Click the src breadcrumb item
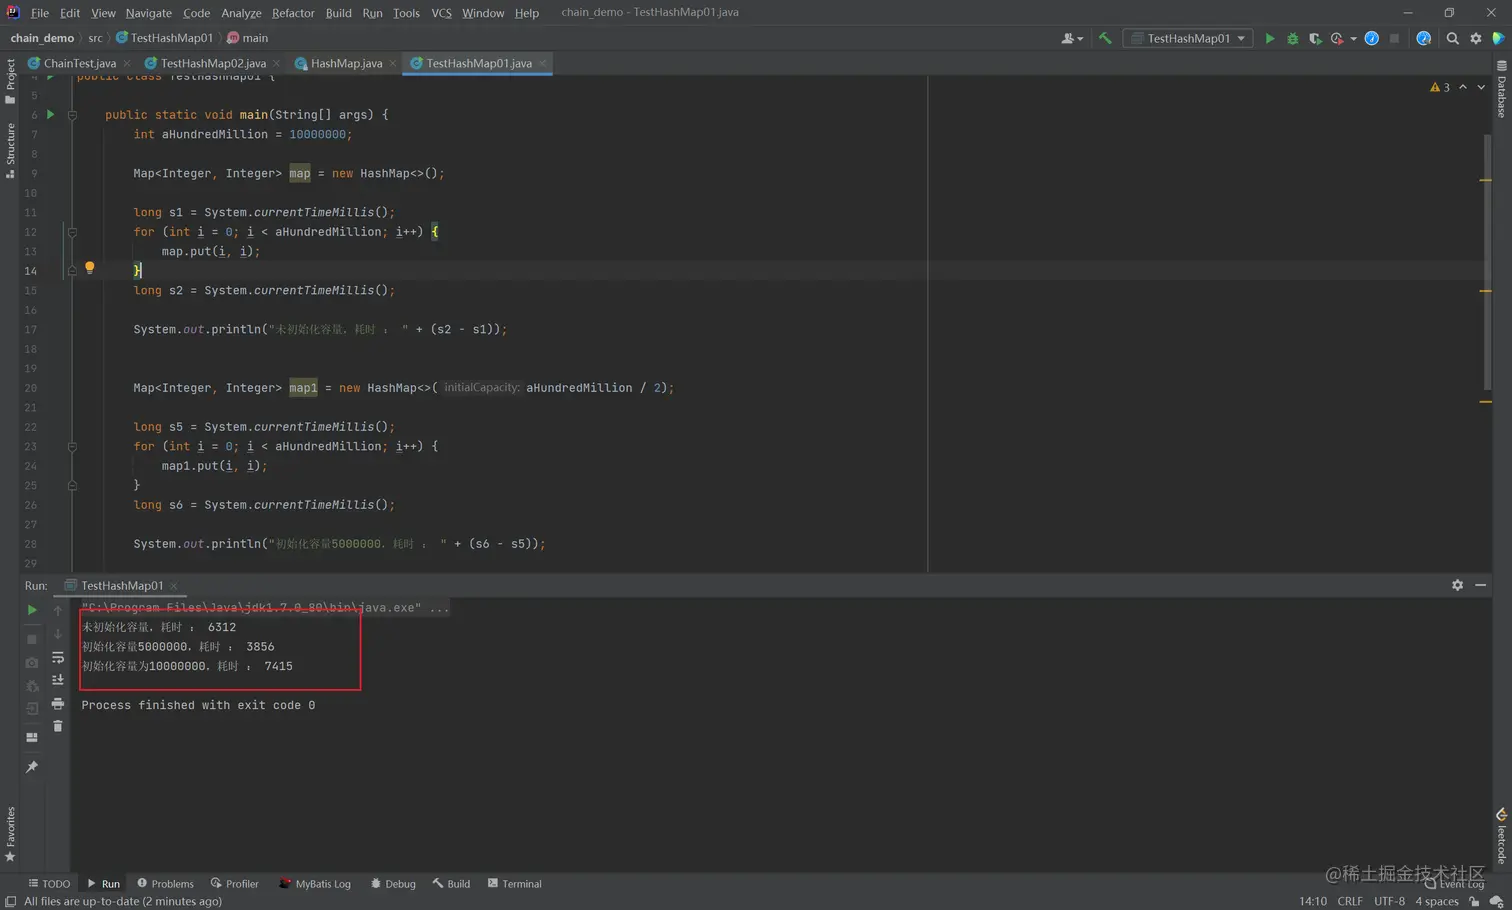Screen dimensions: 1512x910 [x=95, y=38]
